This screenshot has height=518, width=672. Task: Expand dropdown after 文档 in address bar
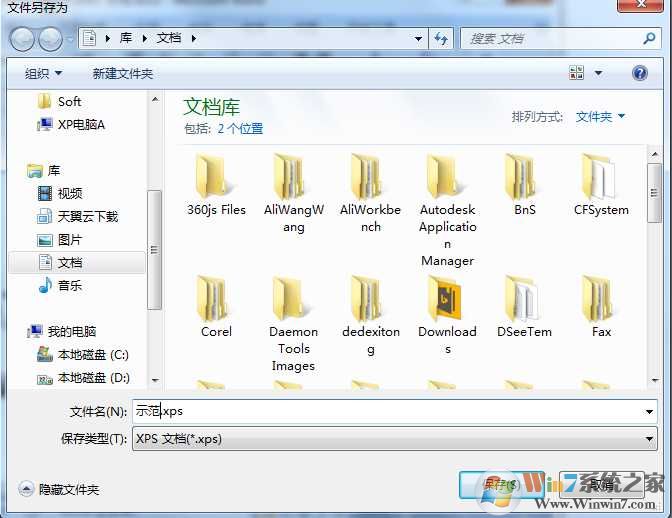pos(194,39)
